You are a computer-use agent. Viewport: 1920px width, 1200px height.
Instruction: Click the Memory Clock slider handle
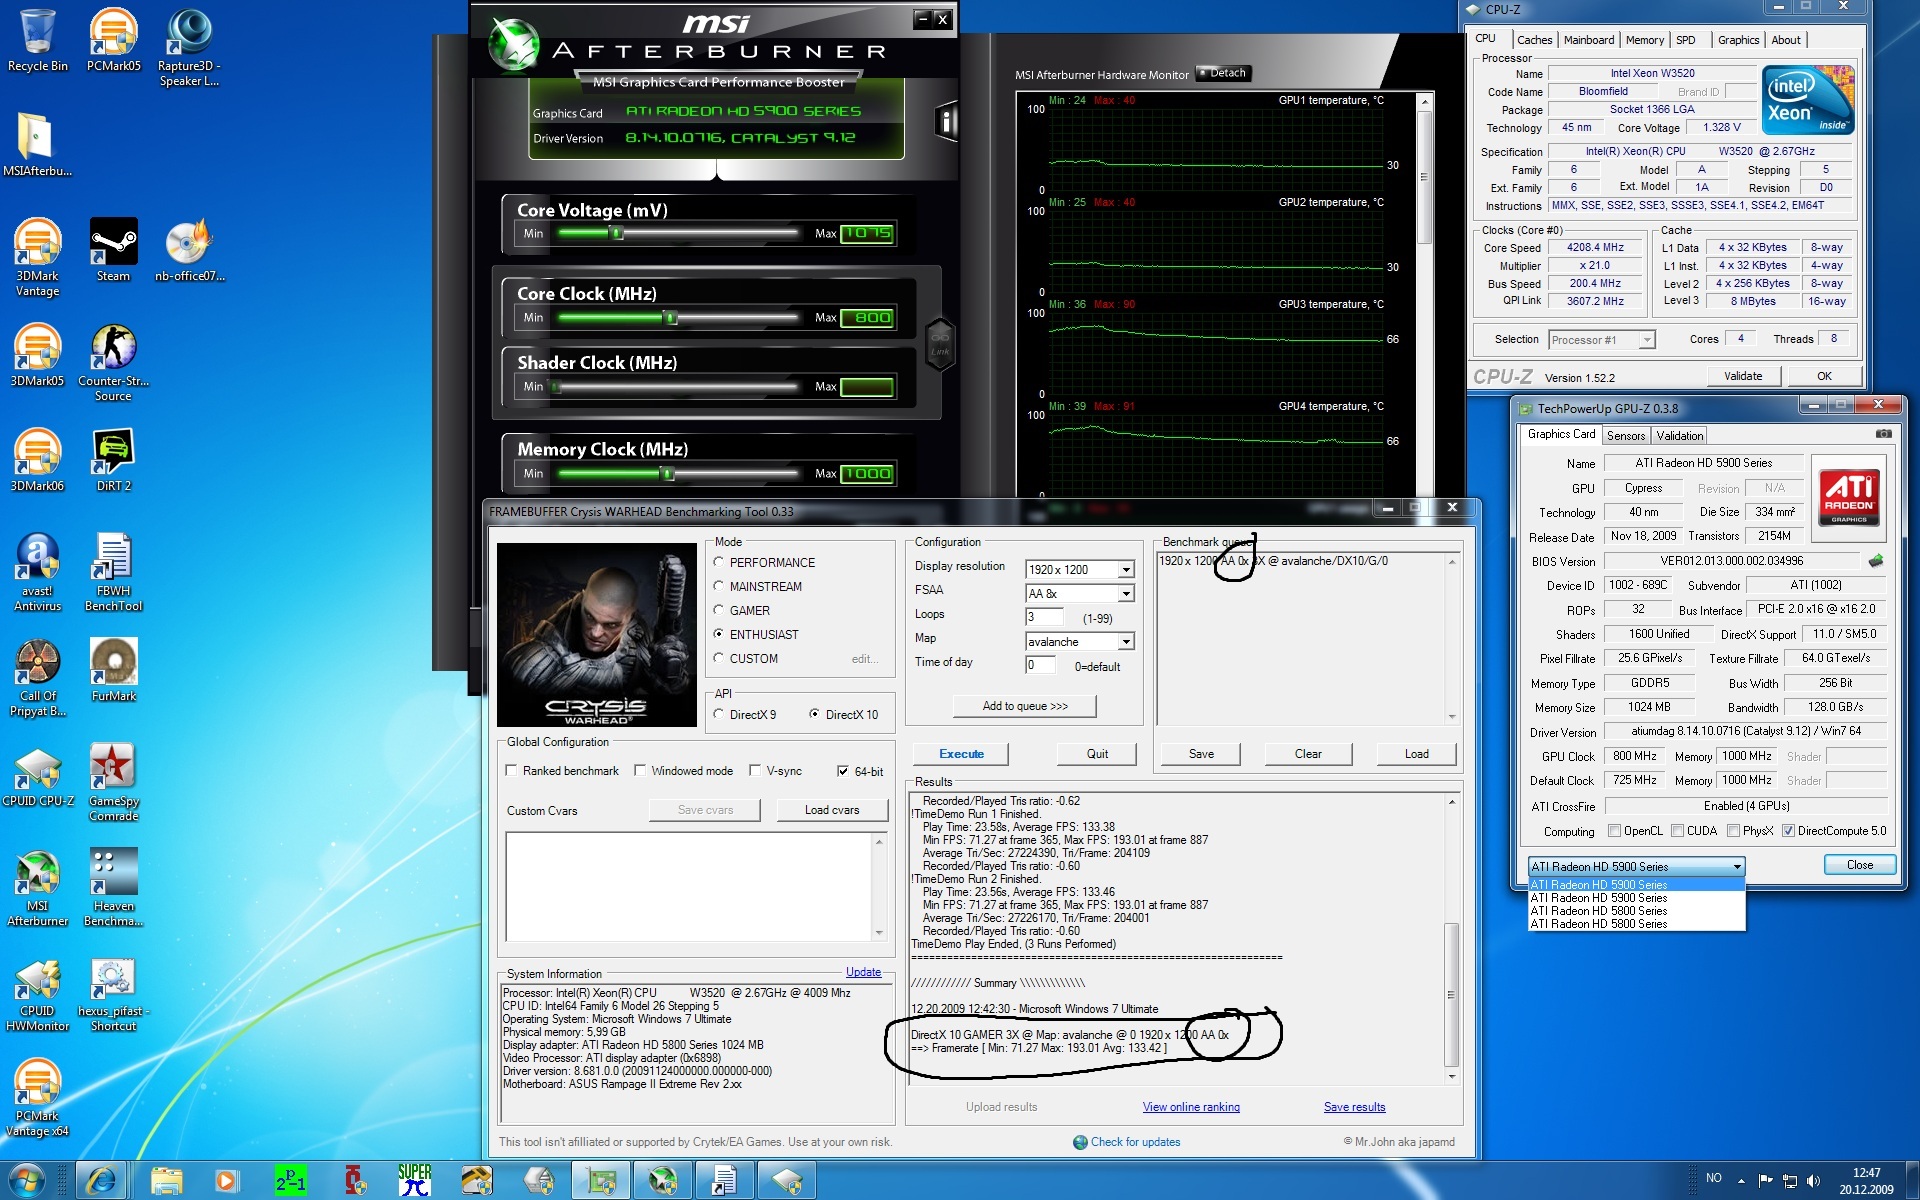coord(668,473)
